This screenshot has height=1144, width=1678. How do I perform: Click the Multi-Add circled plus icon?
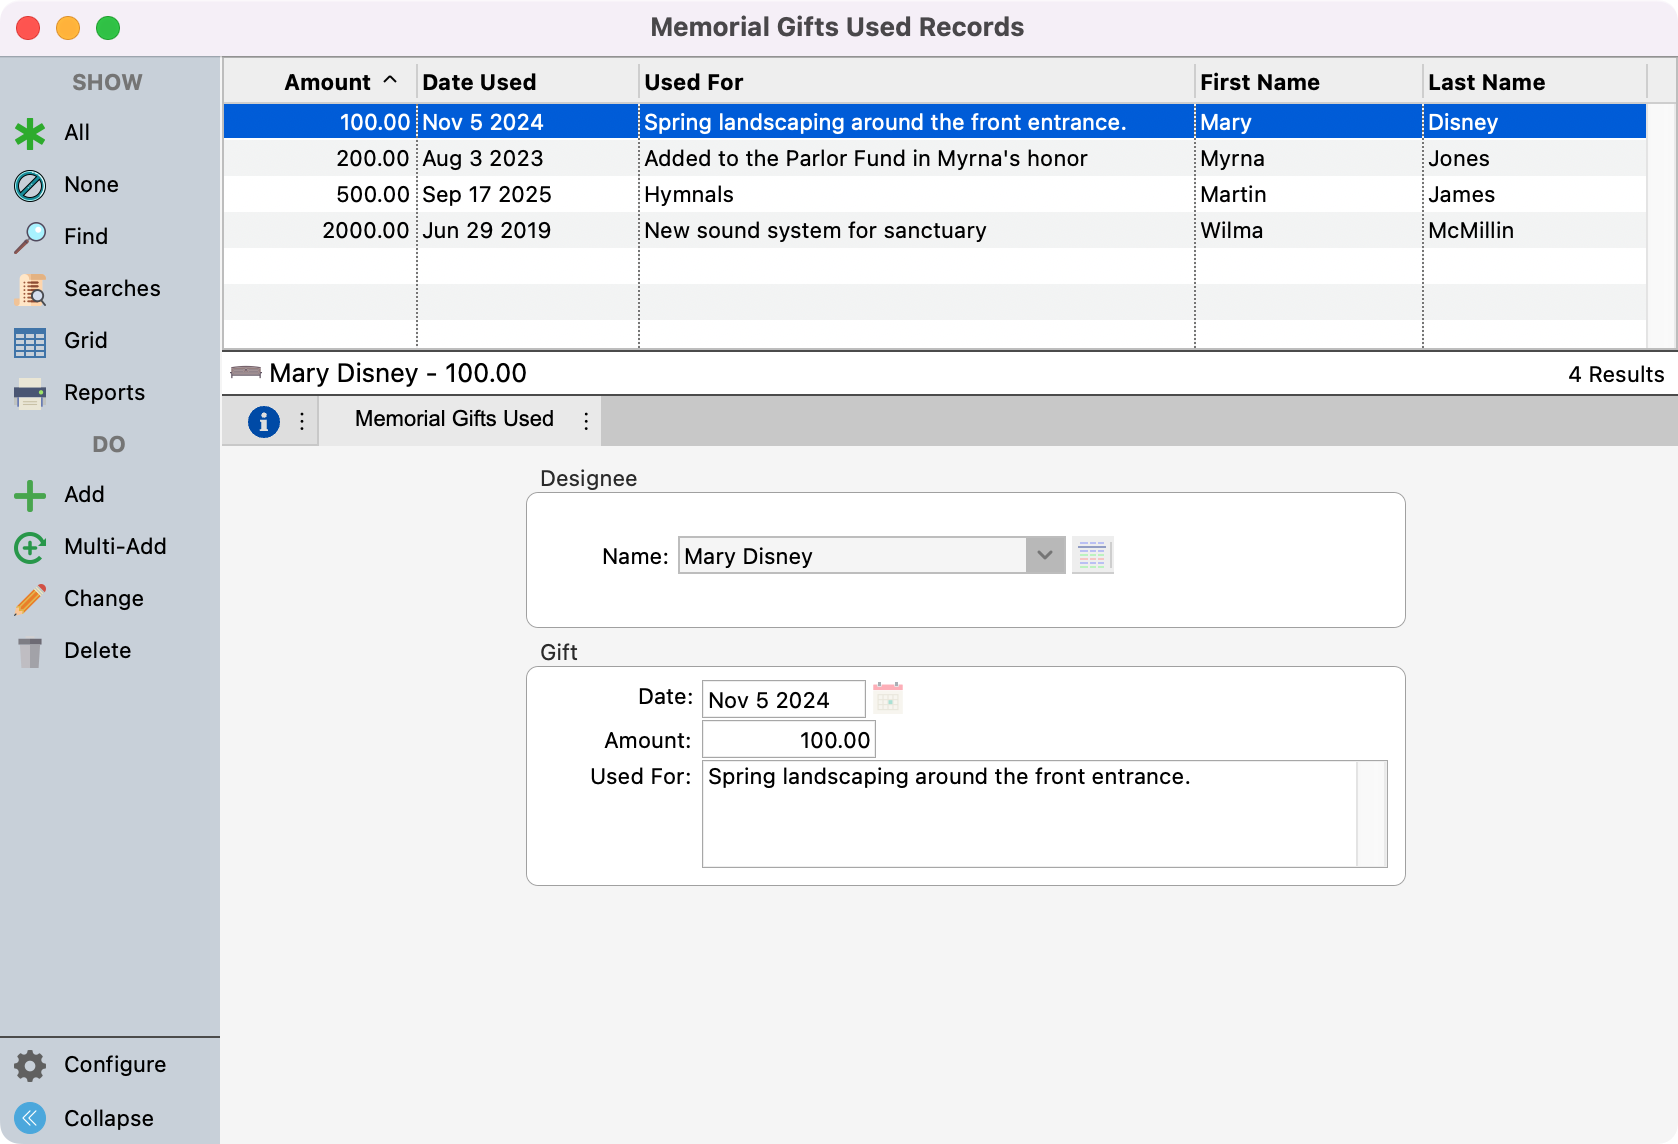[x=30, y=547]
